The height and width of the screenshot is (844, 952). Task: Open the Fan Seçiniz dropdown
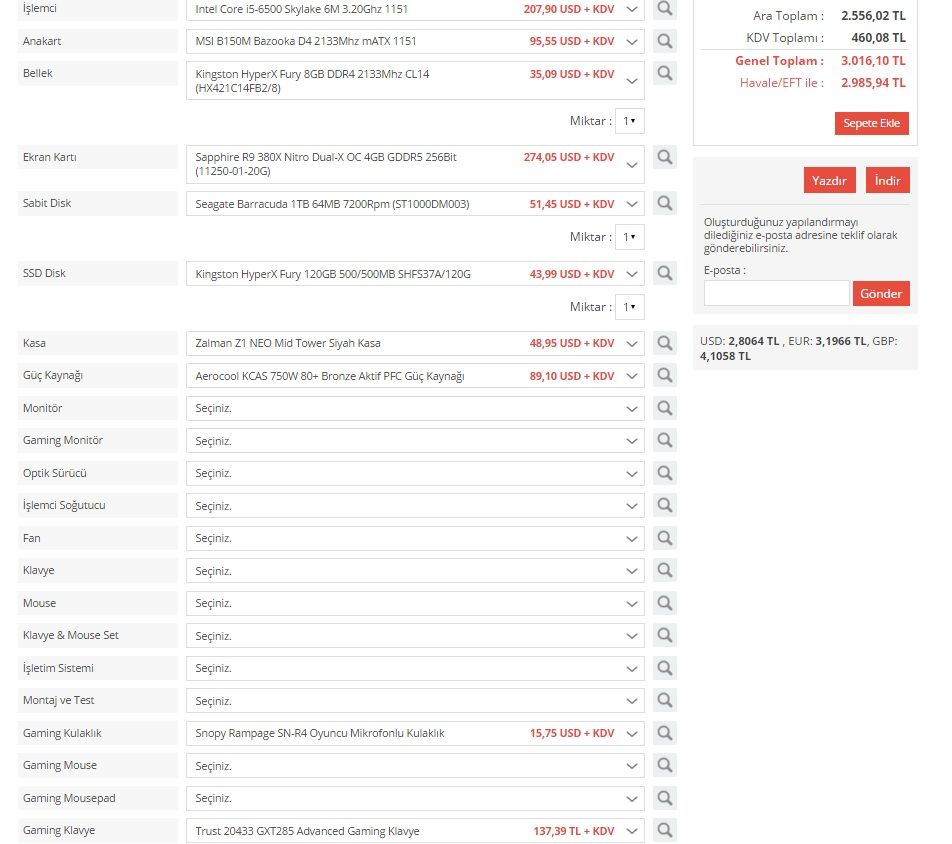415,539
